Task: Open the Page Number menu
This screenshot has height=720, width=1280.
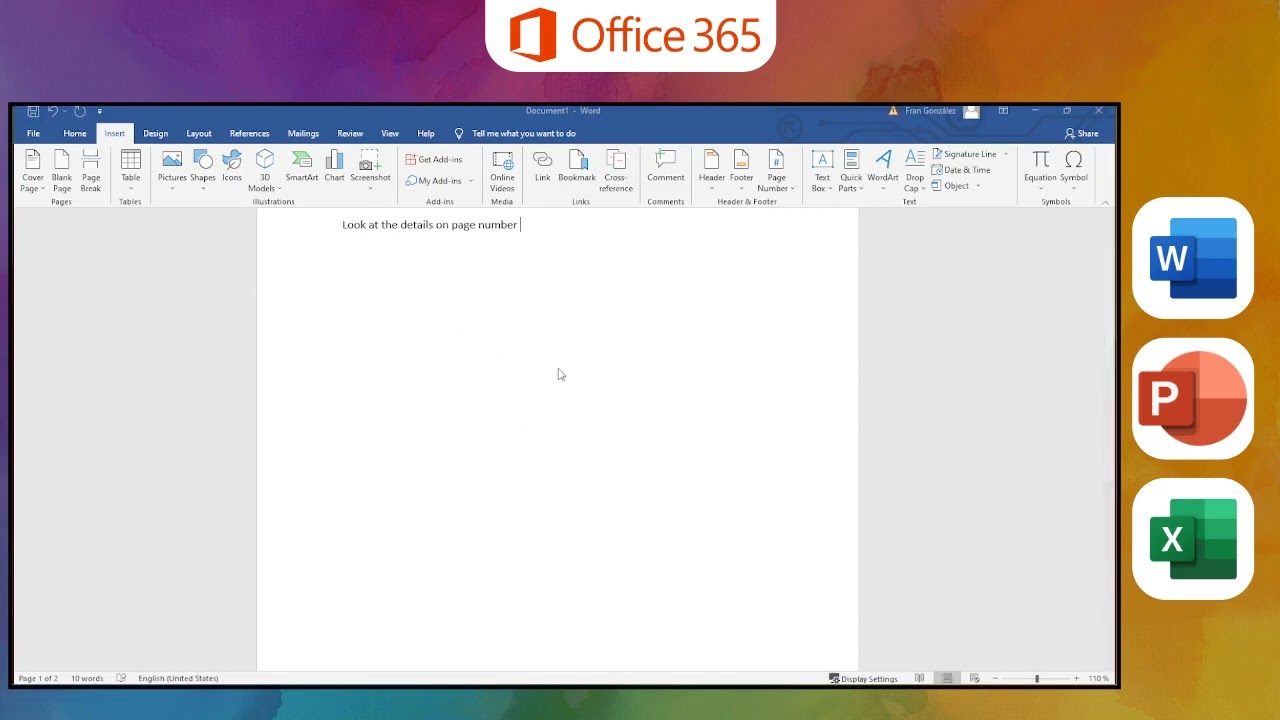Action: pos(776,171)
